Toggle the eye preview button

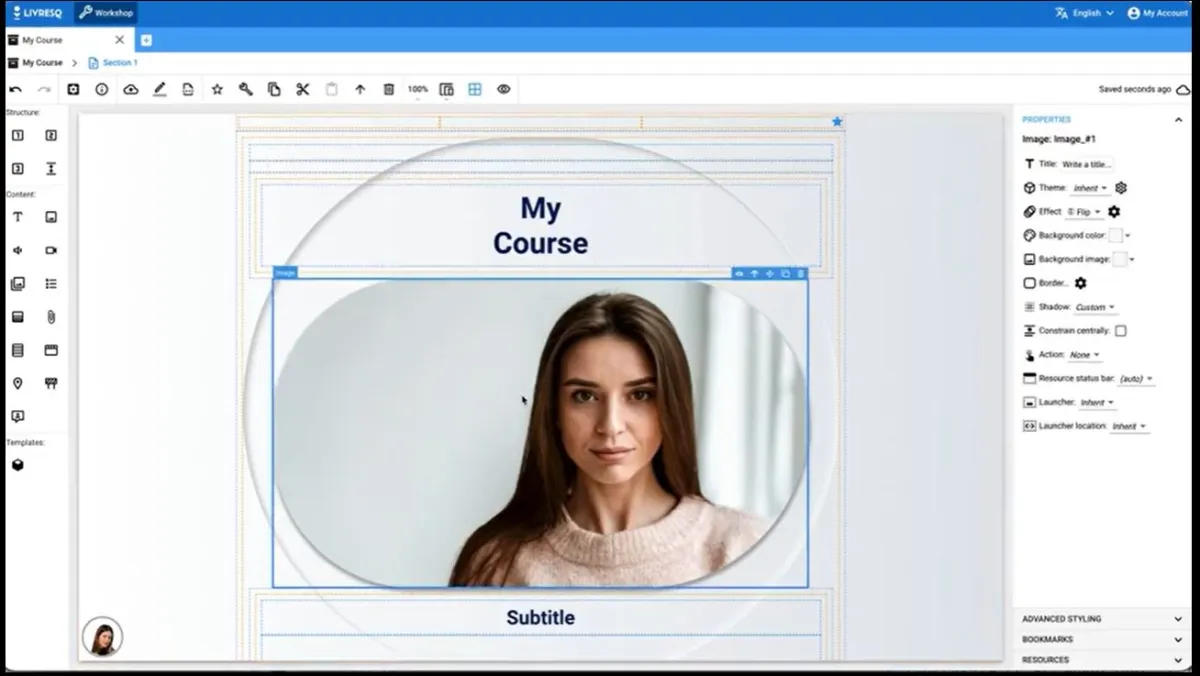[504, 89]
